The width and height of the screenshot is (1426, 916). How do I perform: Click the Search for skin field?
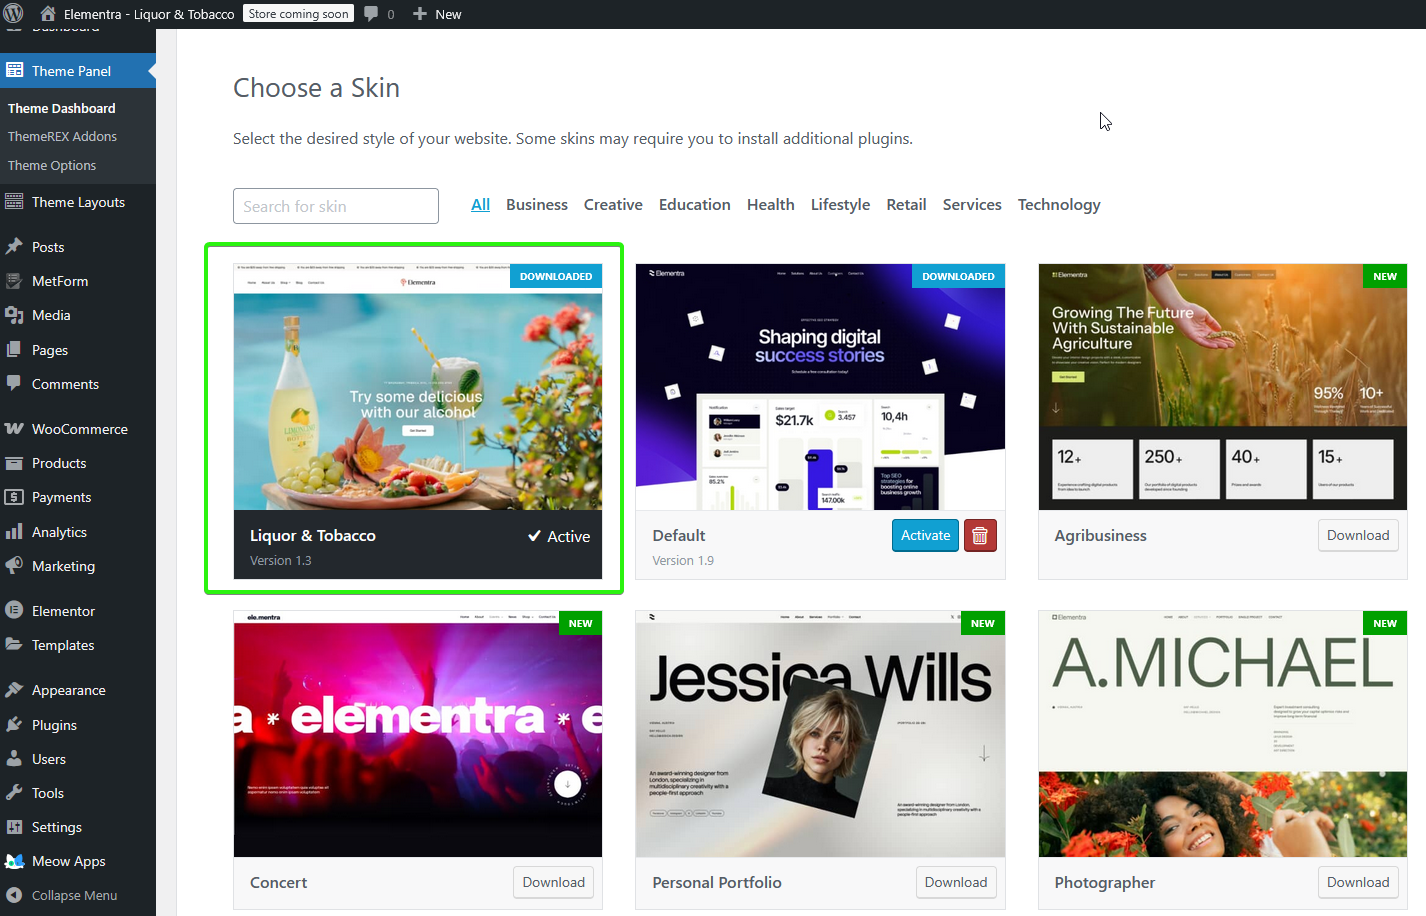coord(336,206)
